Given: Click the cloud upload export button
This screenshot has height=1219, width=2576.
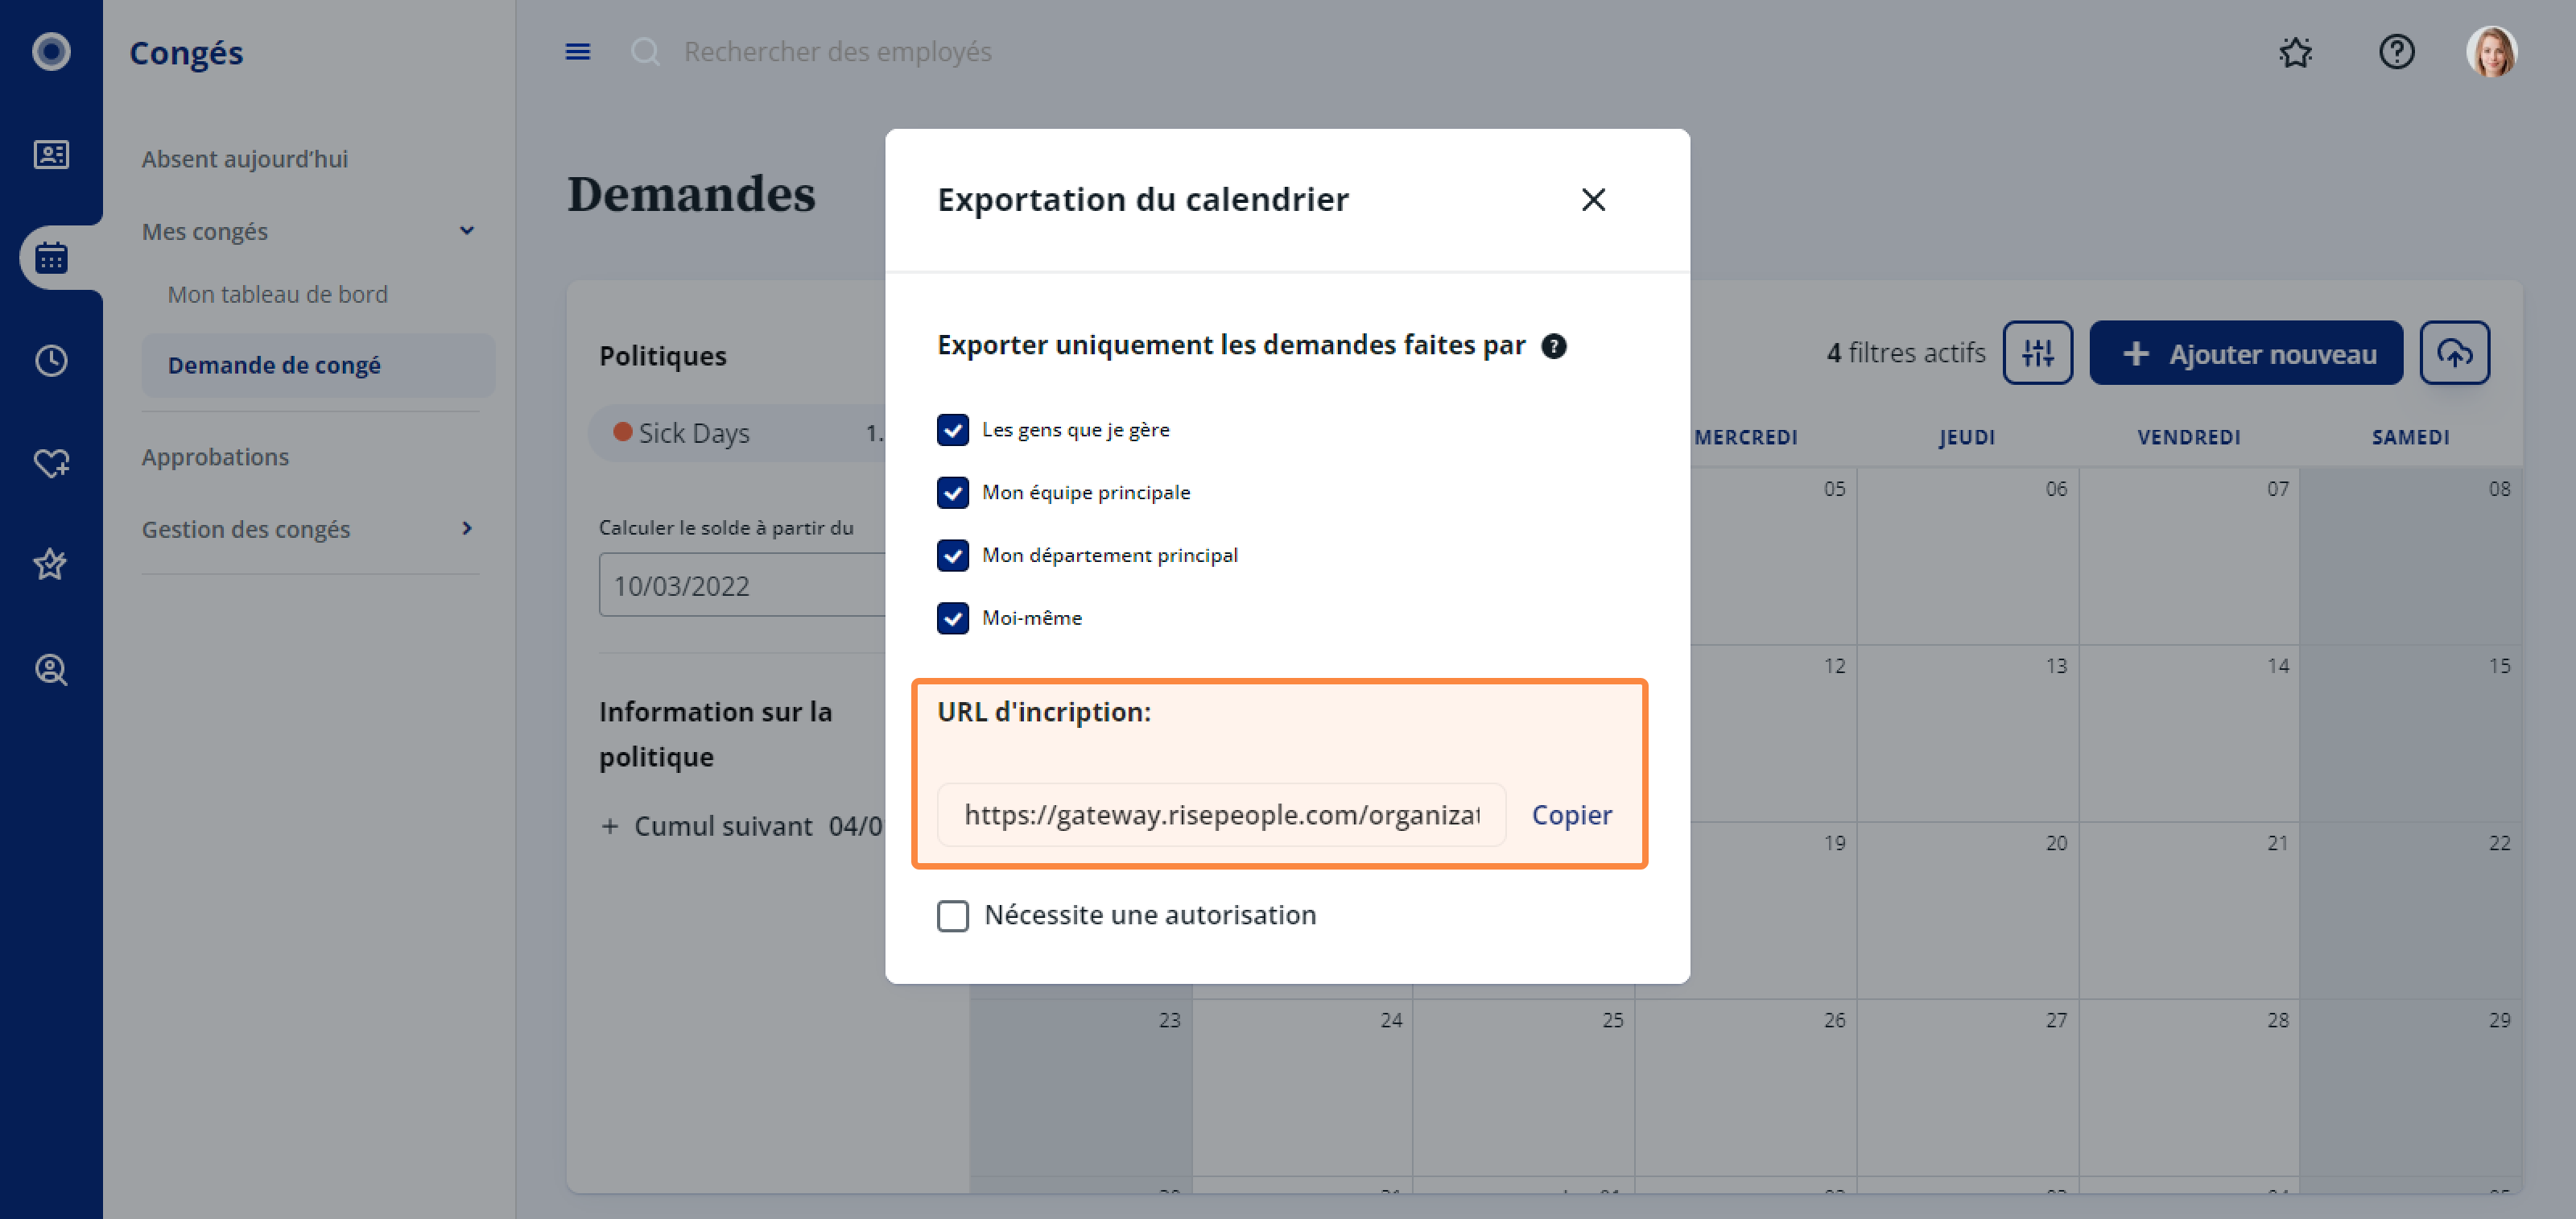Looking at the screenshot, I should [2454, 352].
